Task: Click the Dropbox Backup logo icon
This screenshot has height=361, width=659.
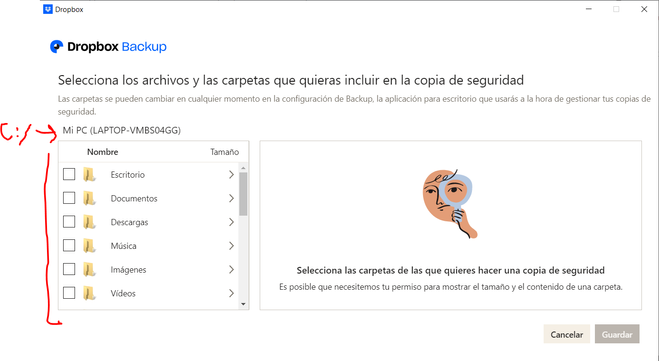Action: pos(56,46)
